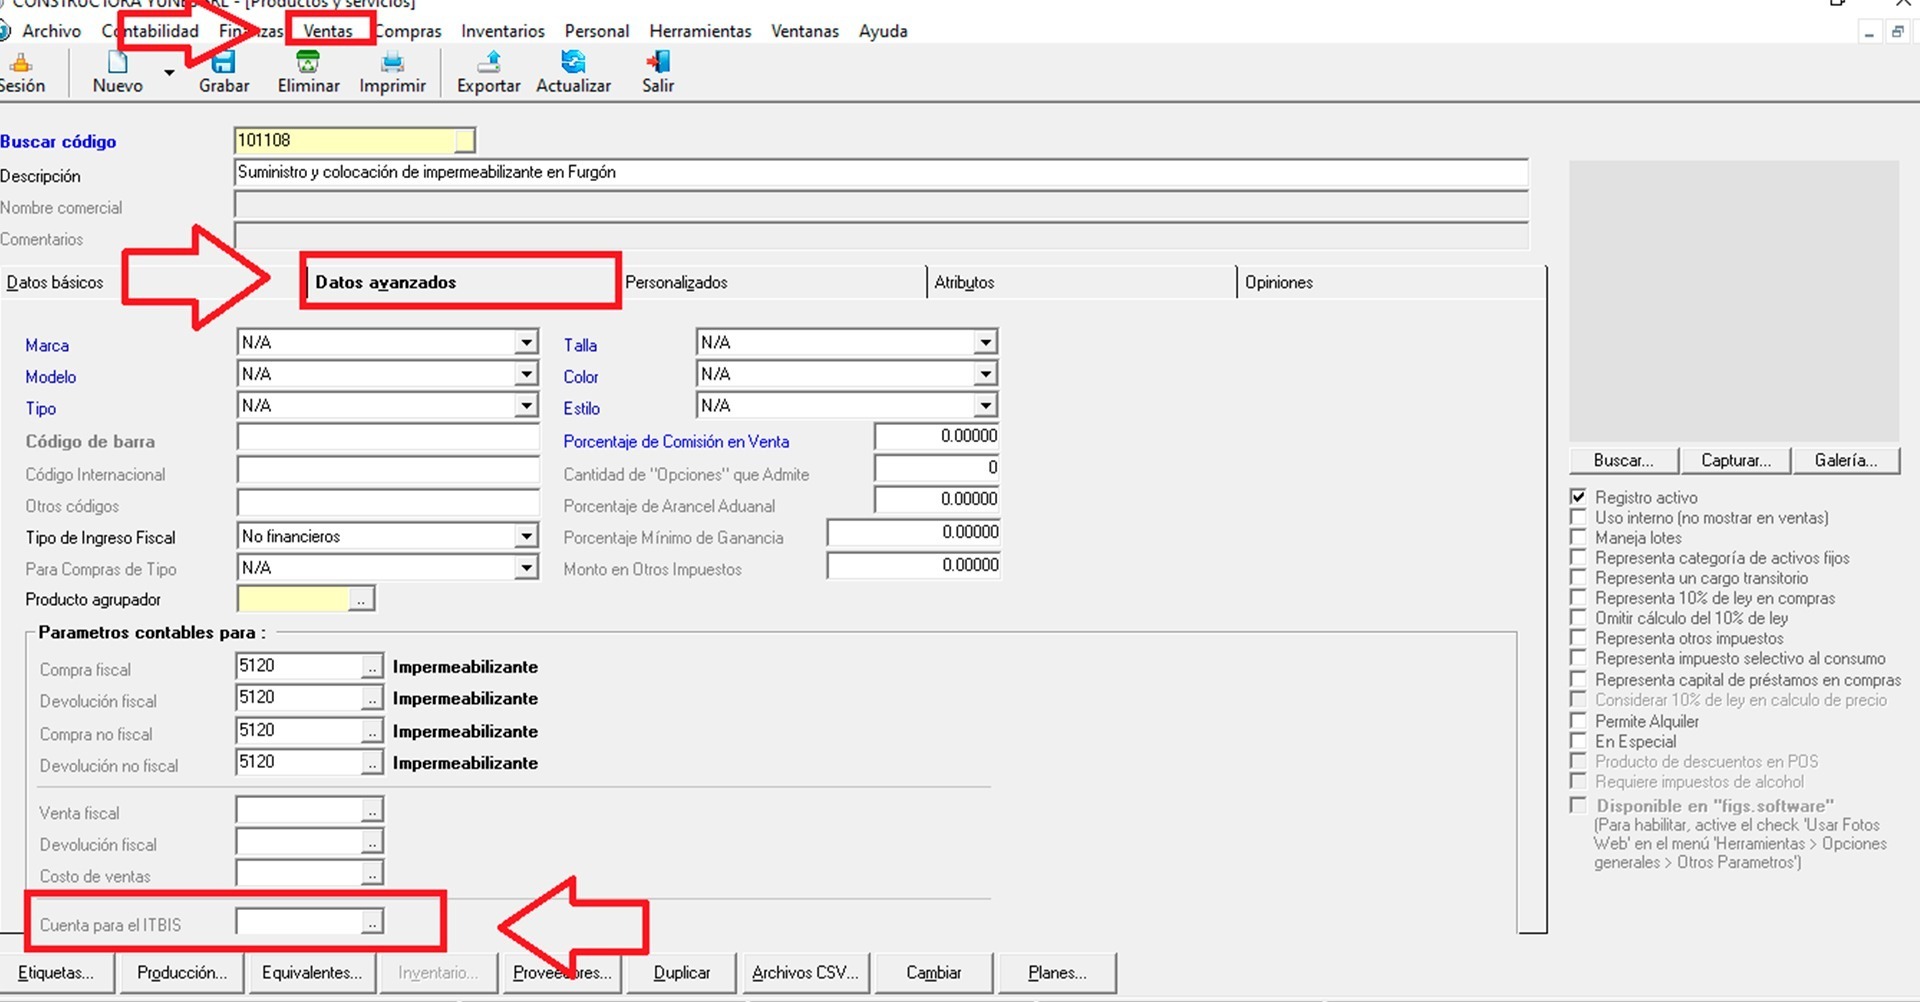The width and height of the screenshot is (1920, 1002).
Task: Switch to the Personalizados tab
Action: [676, 283]
